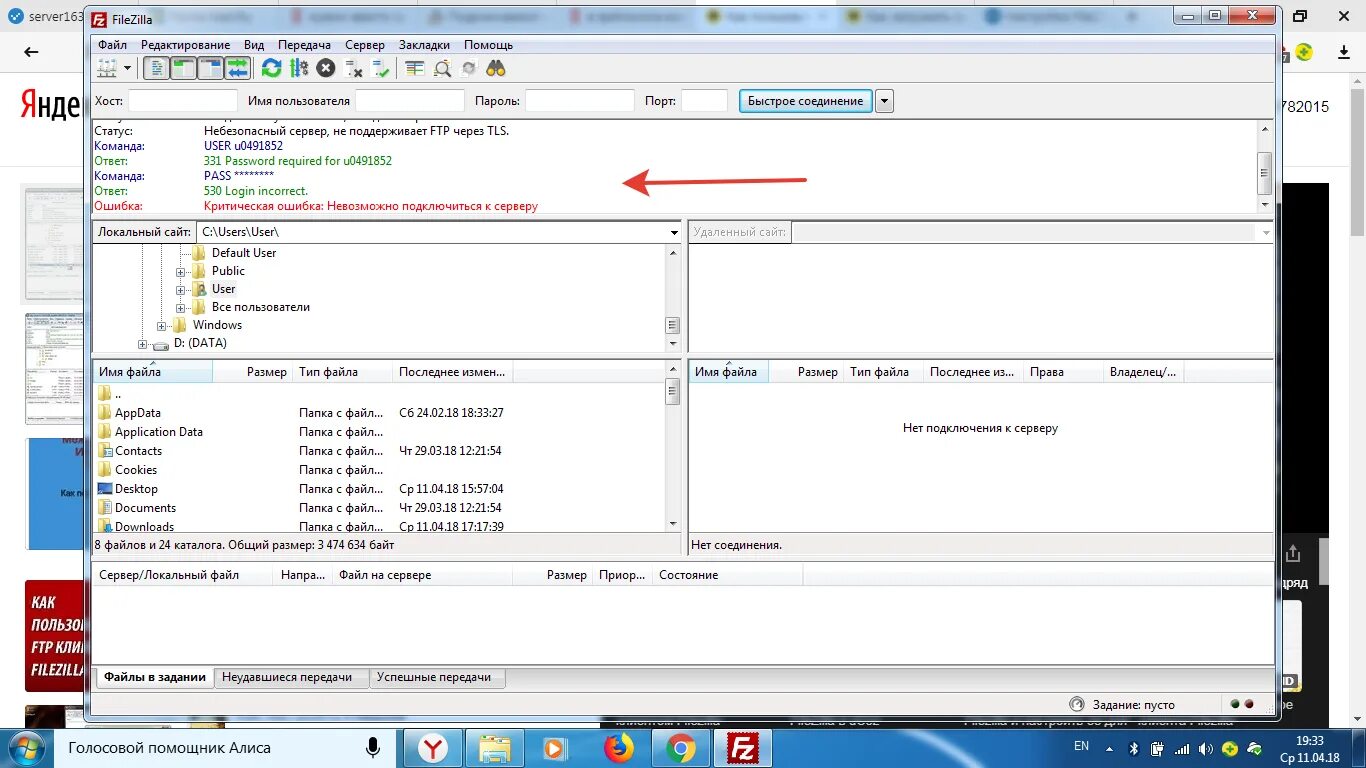Sort local list by Последнее изменение column
Viewport: 1366px width, 768px height.
[453, 372]
